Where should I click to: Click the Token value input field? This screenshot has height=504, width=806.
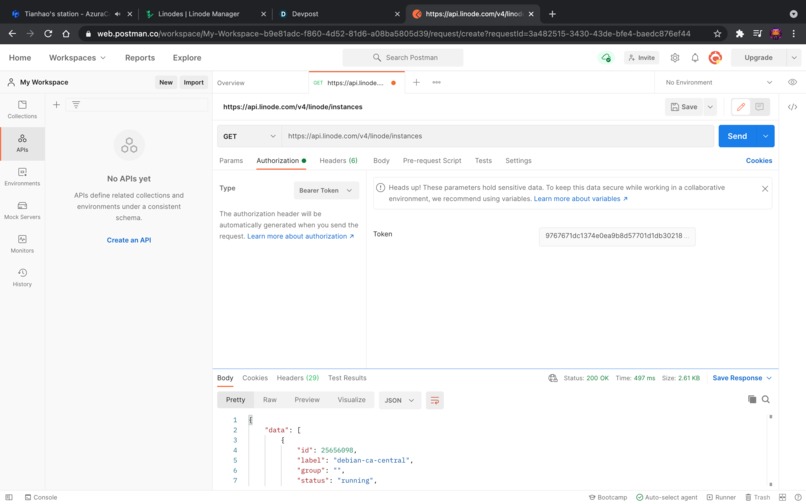pyautogui.click(x=617, y=236)
